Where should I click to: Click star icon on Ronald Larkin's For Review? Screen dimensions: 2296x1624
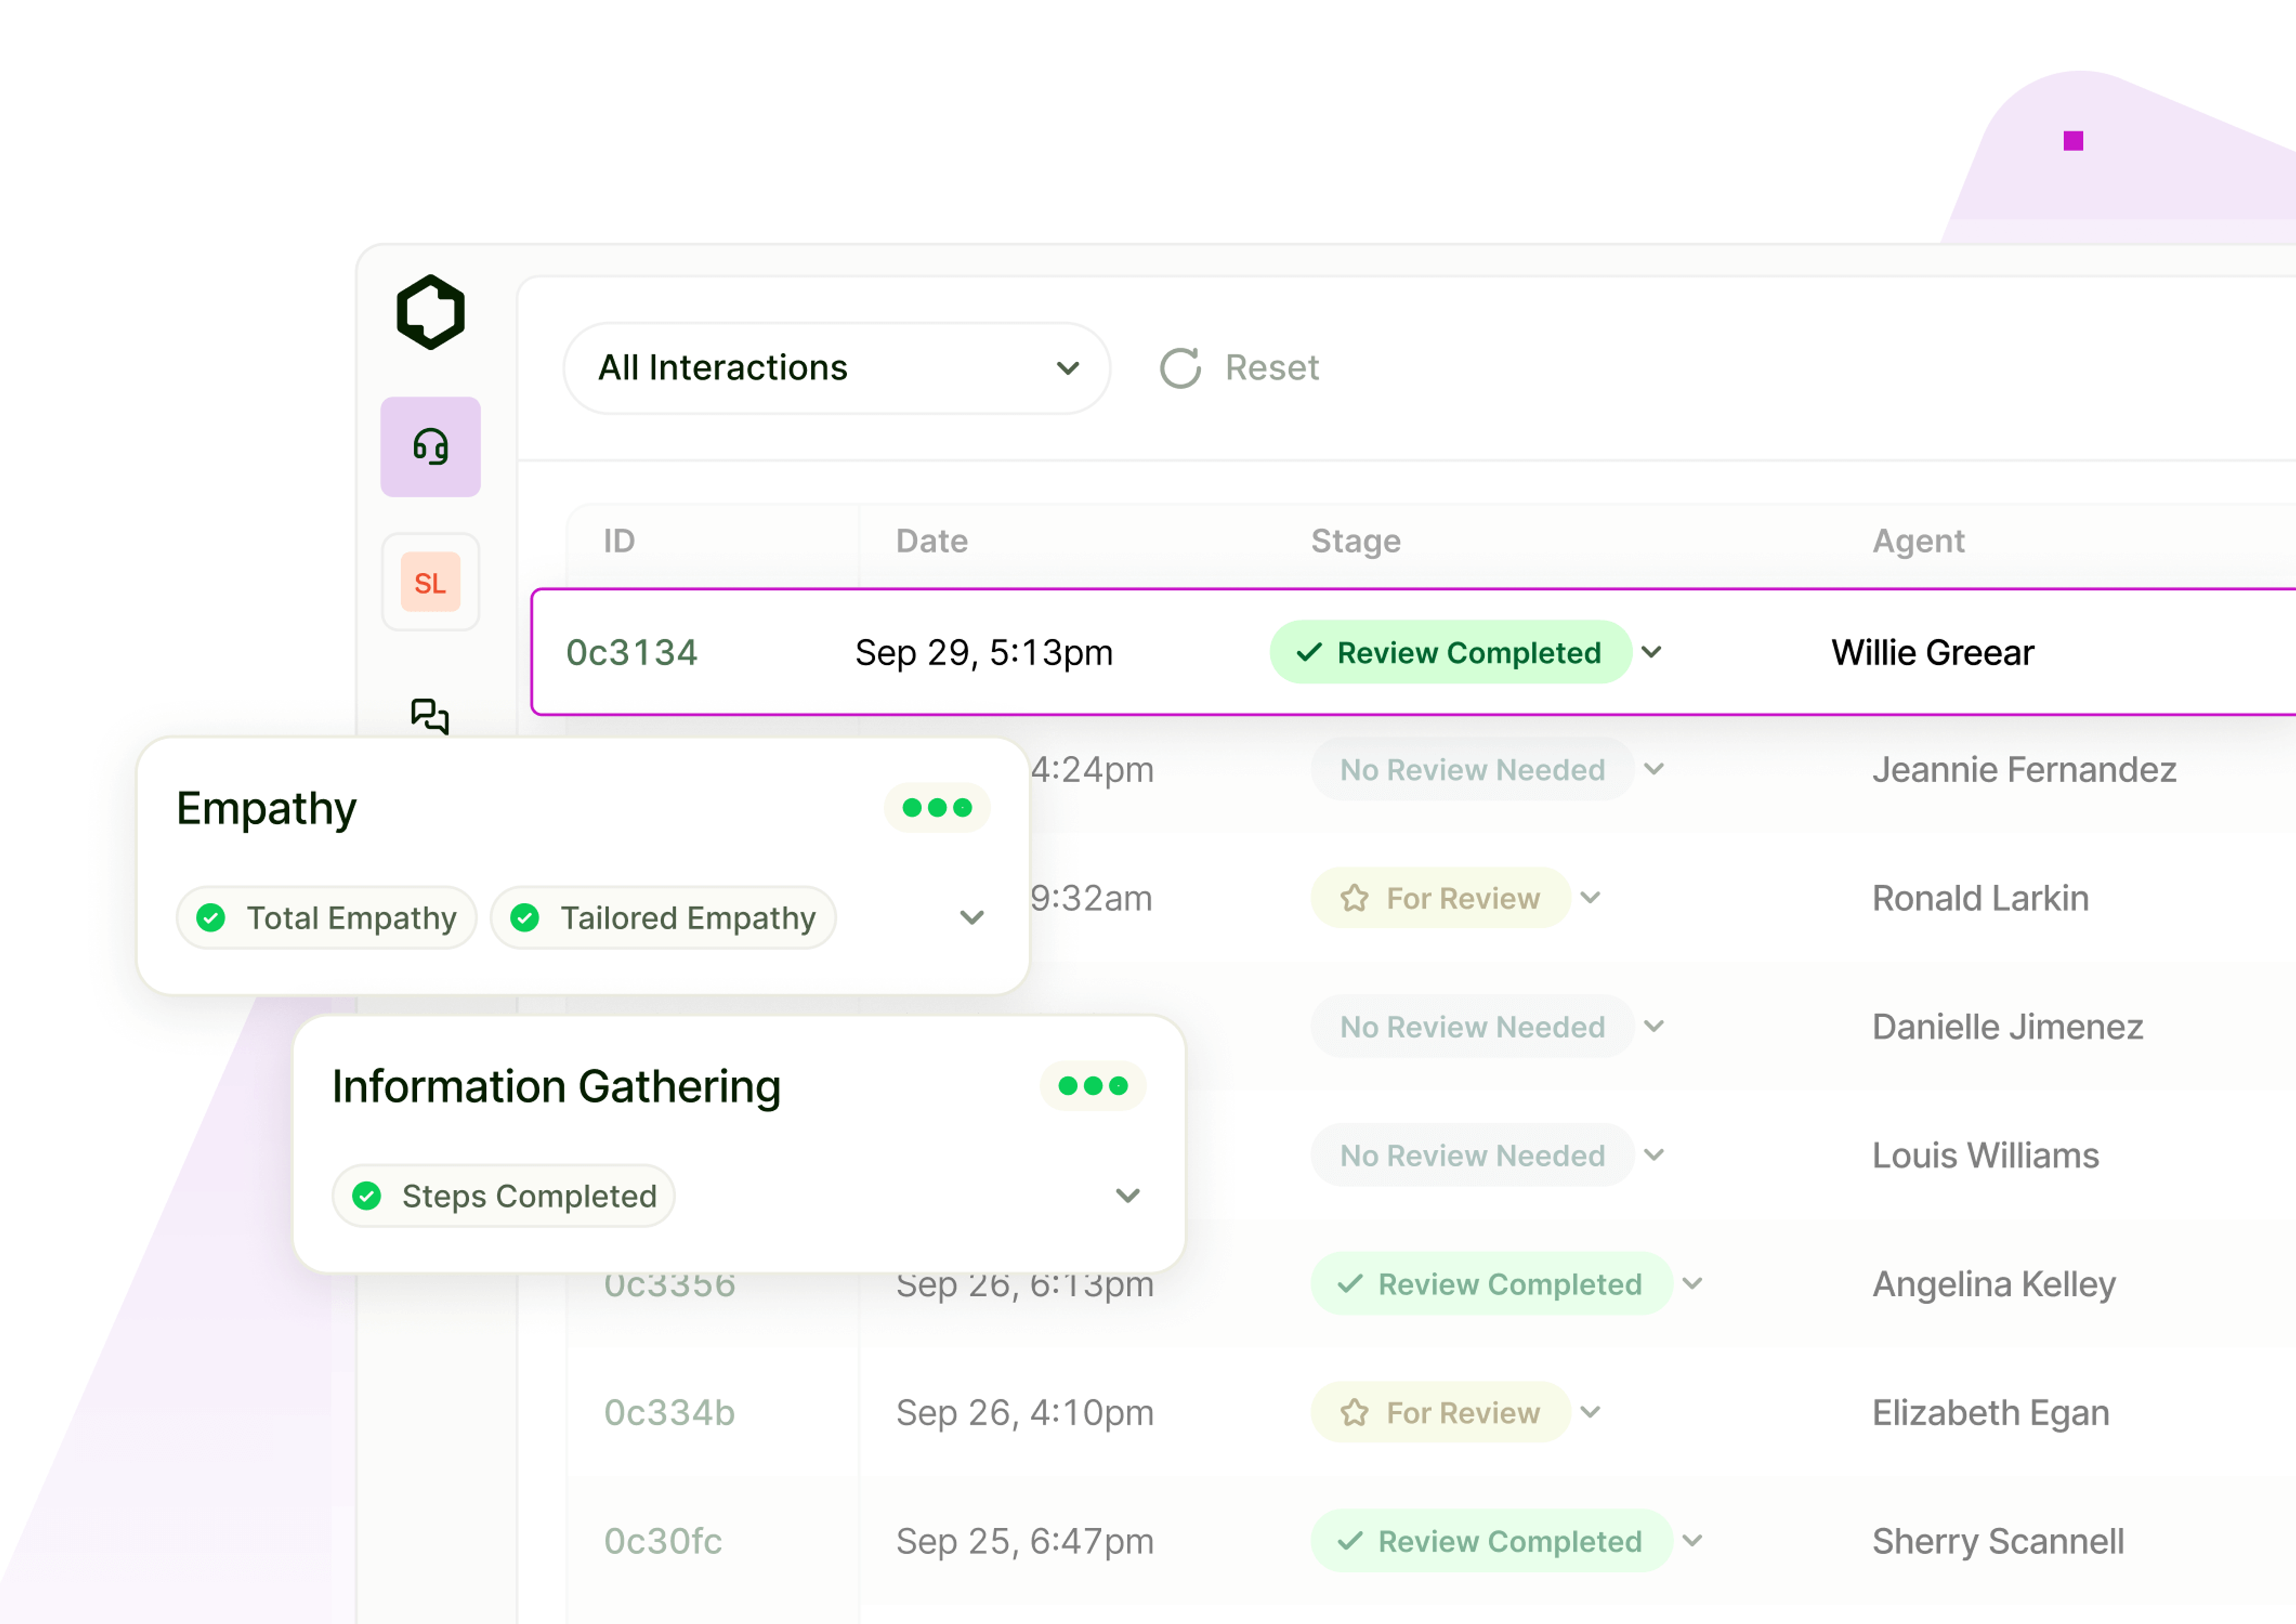(x=1354, y=898)
